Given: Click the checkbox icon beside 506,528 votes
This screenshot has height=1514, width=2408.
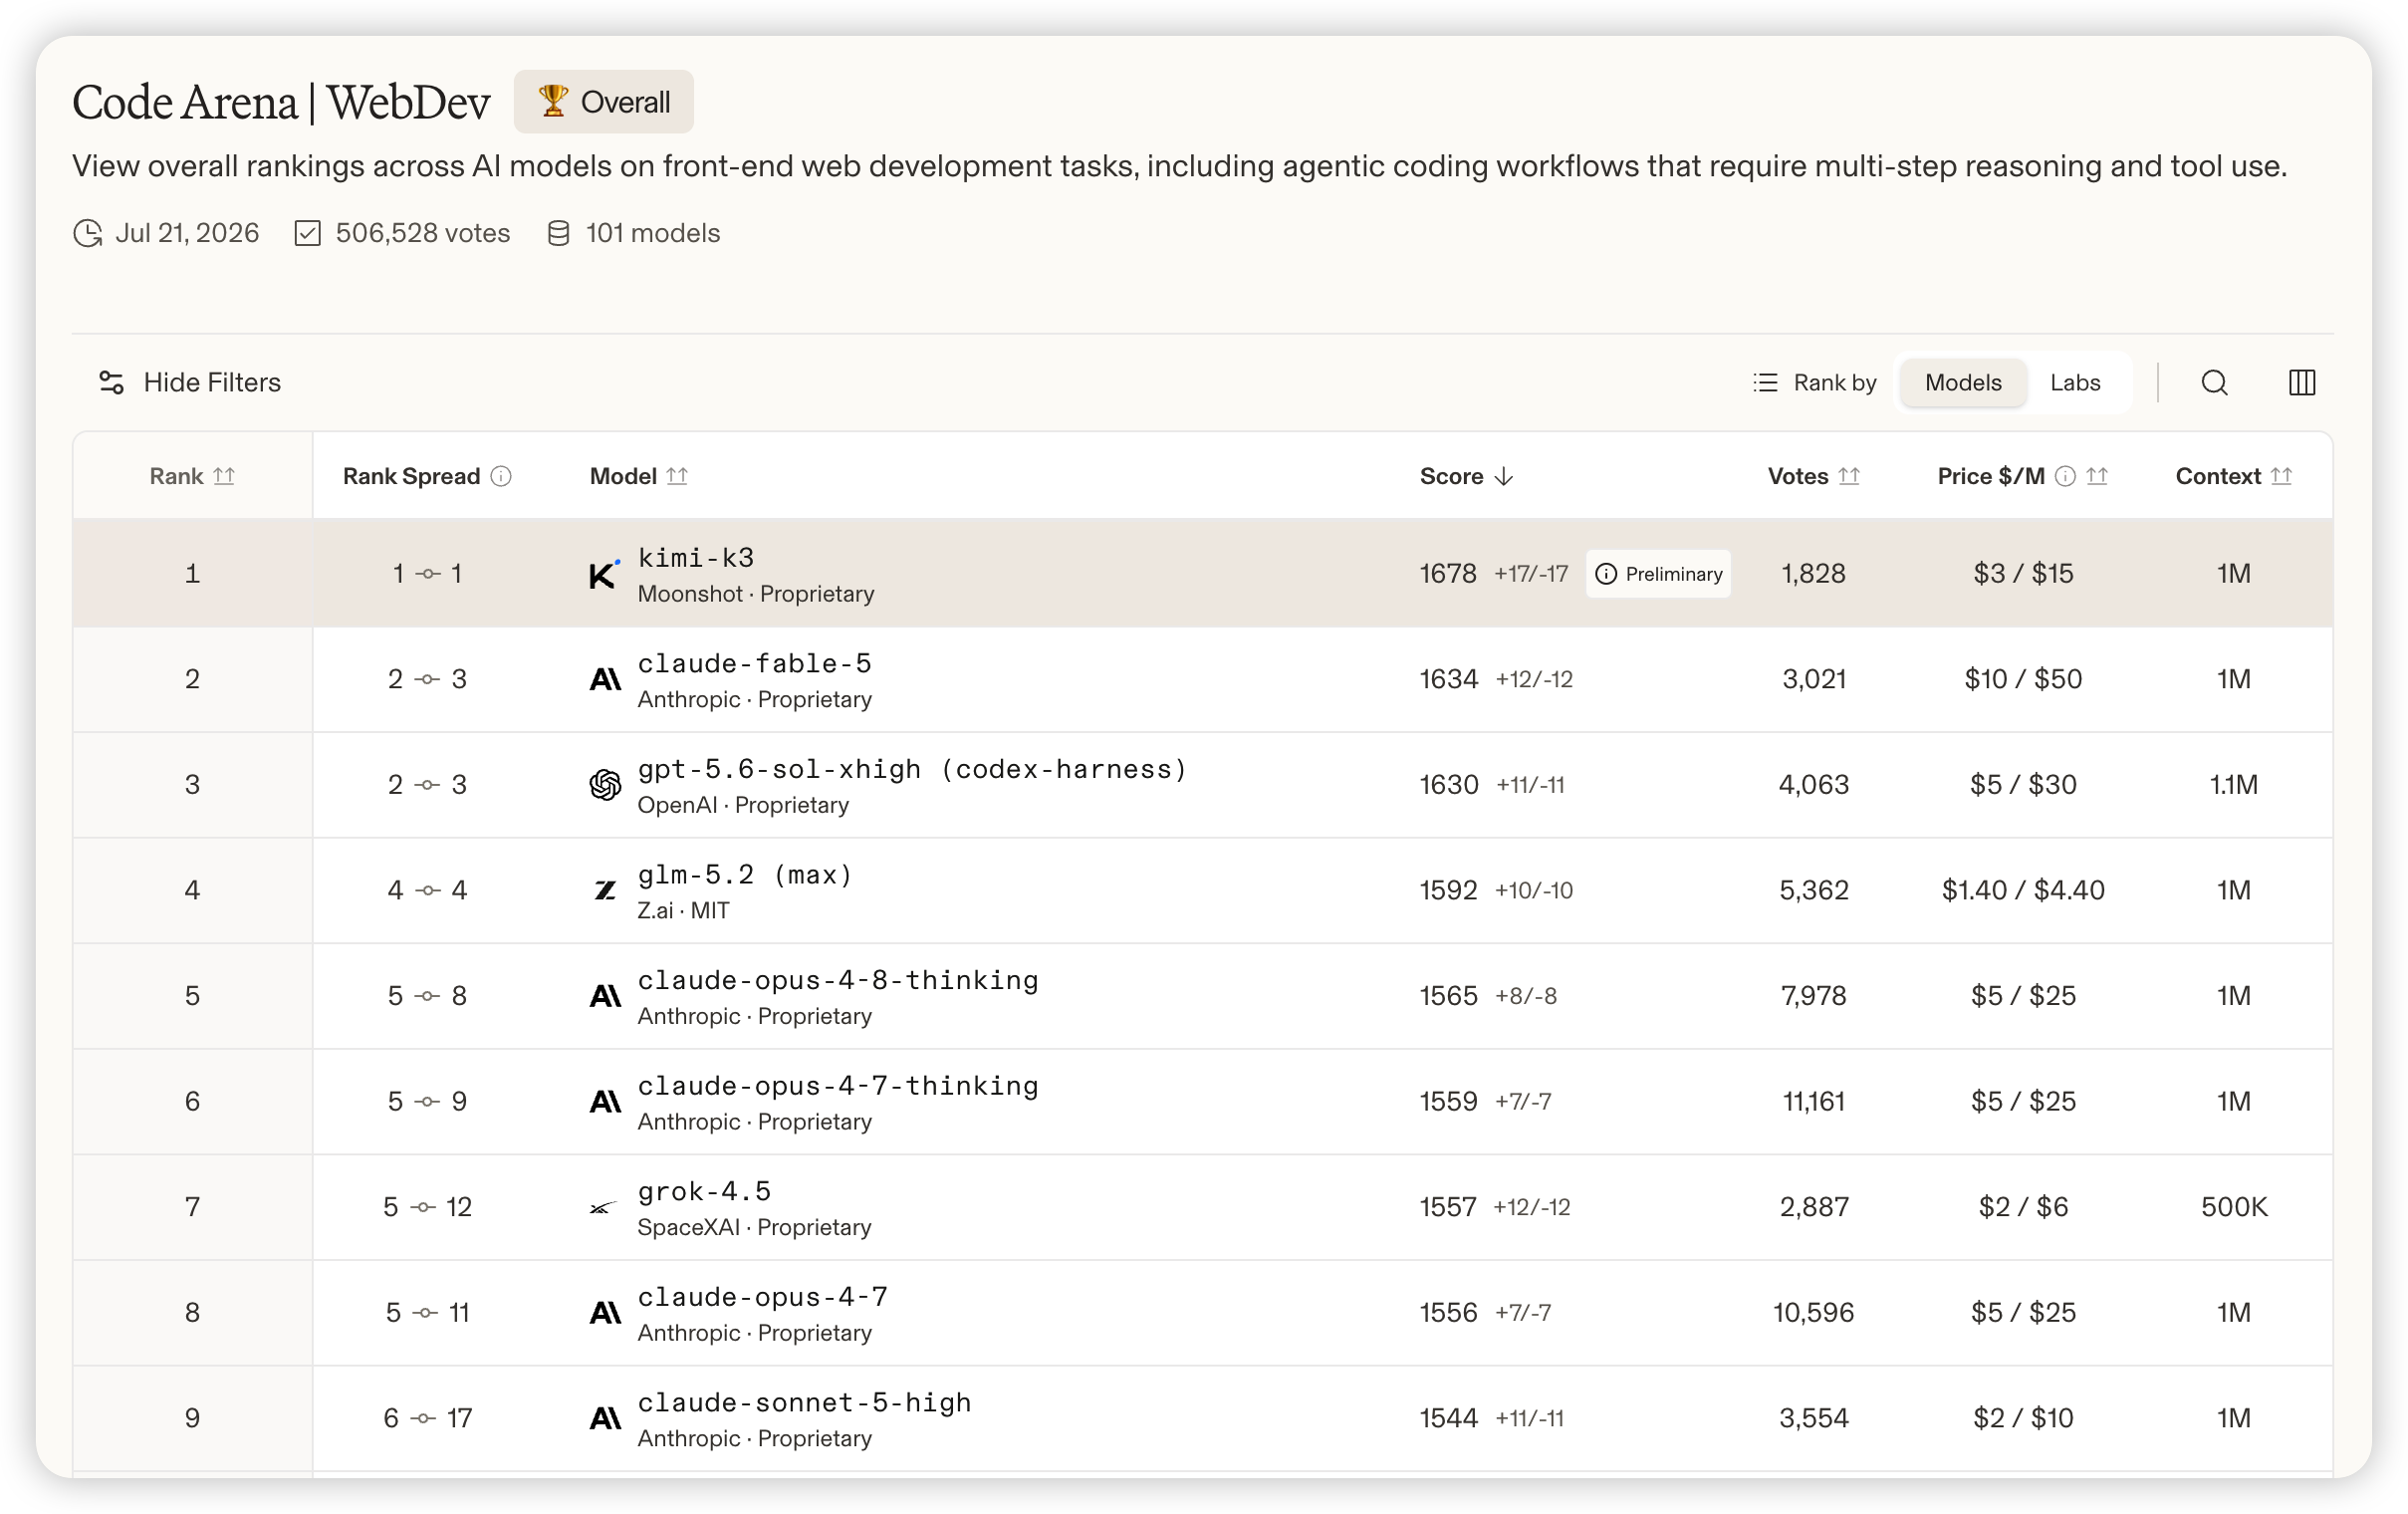Looking at the screenshot, I should point(308,234).
